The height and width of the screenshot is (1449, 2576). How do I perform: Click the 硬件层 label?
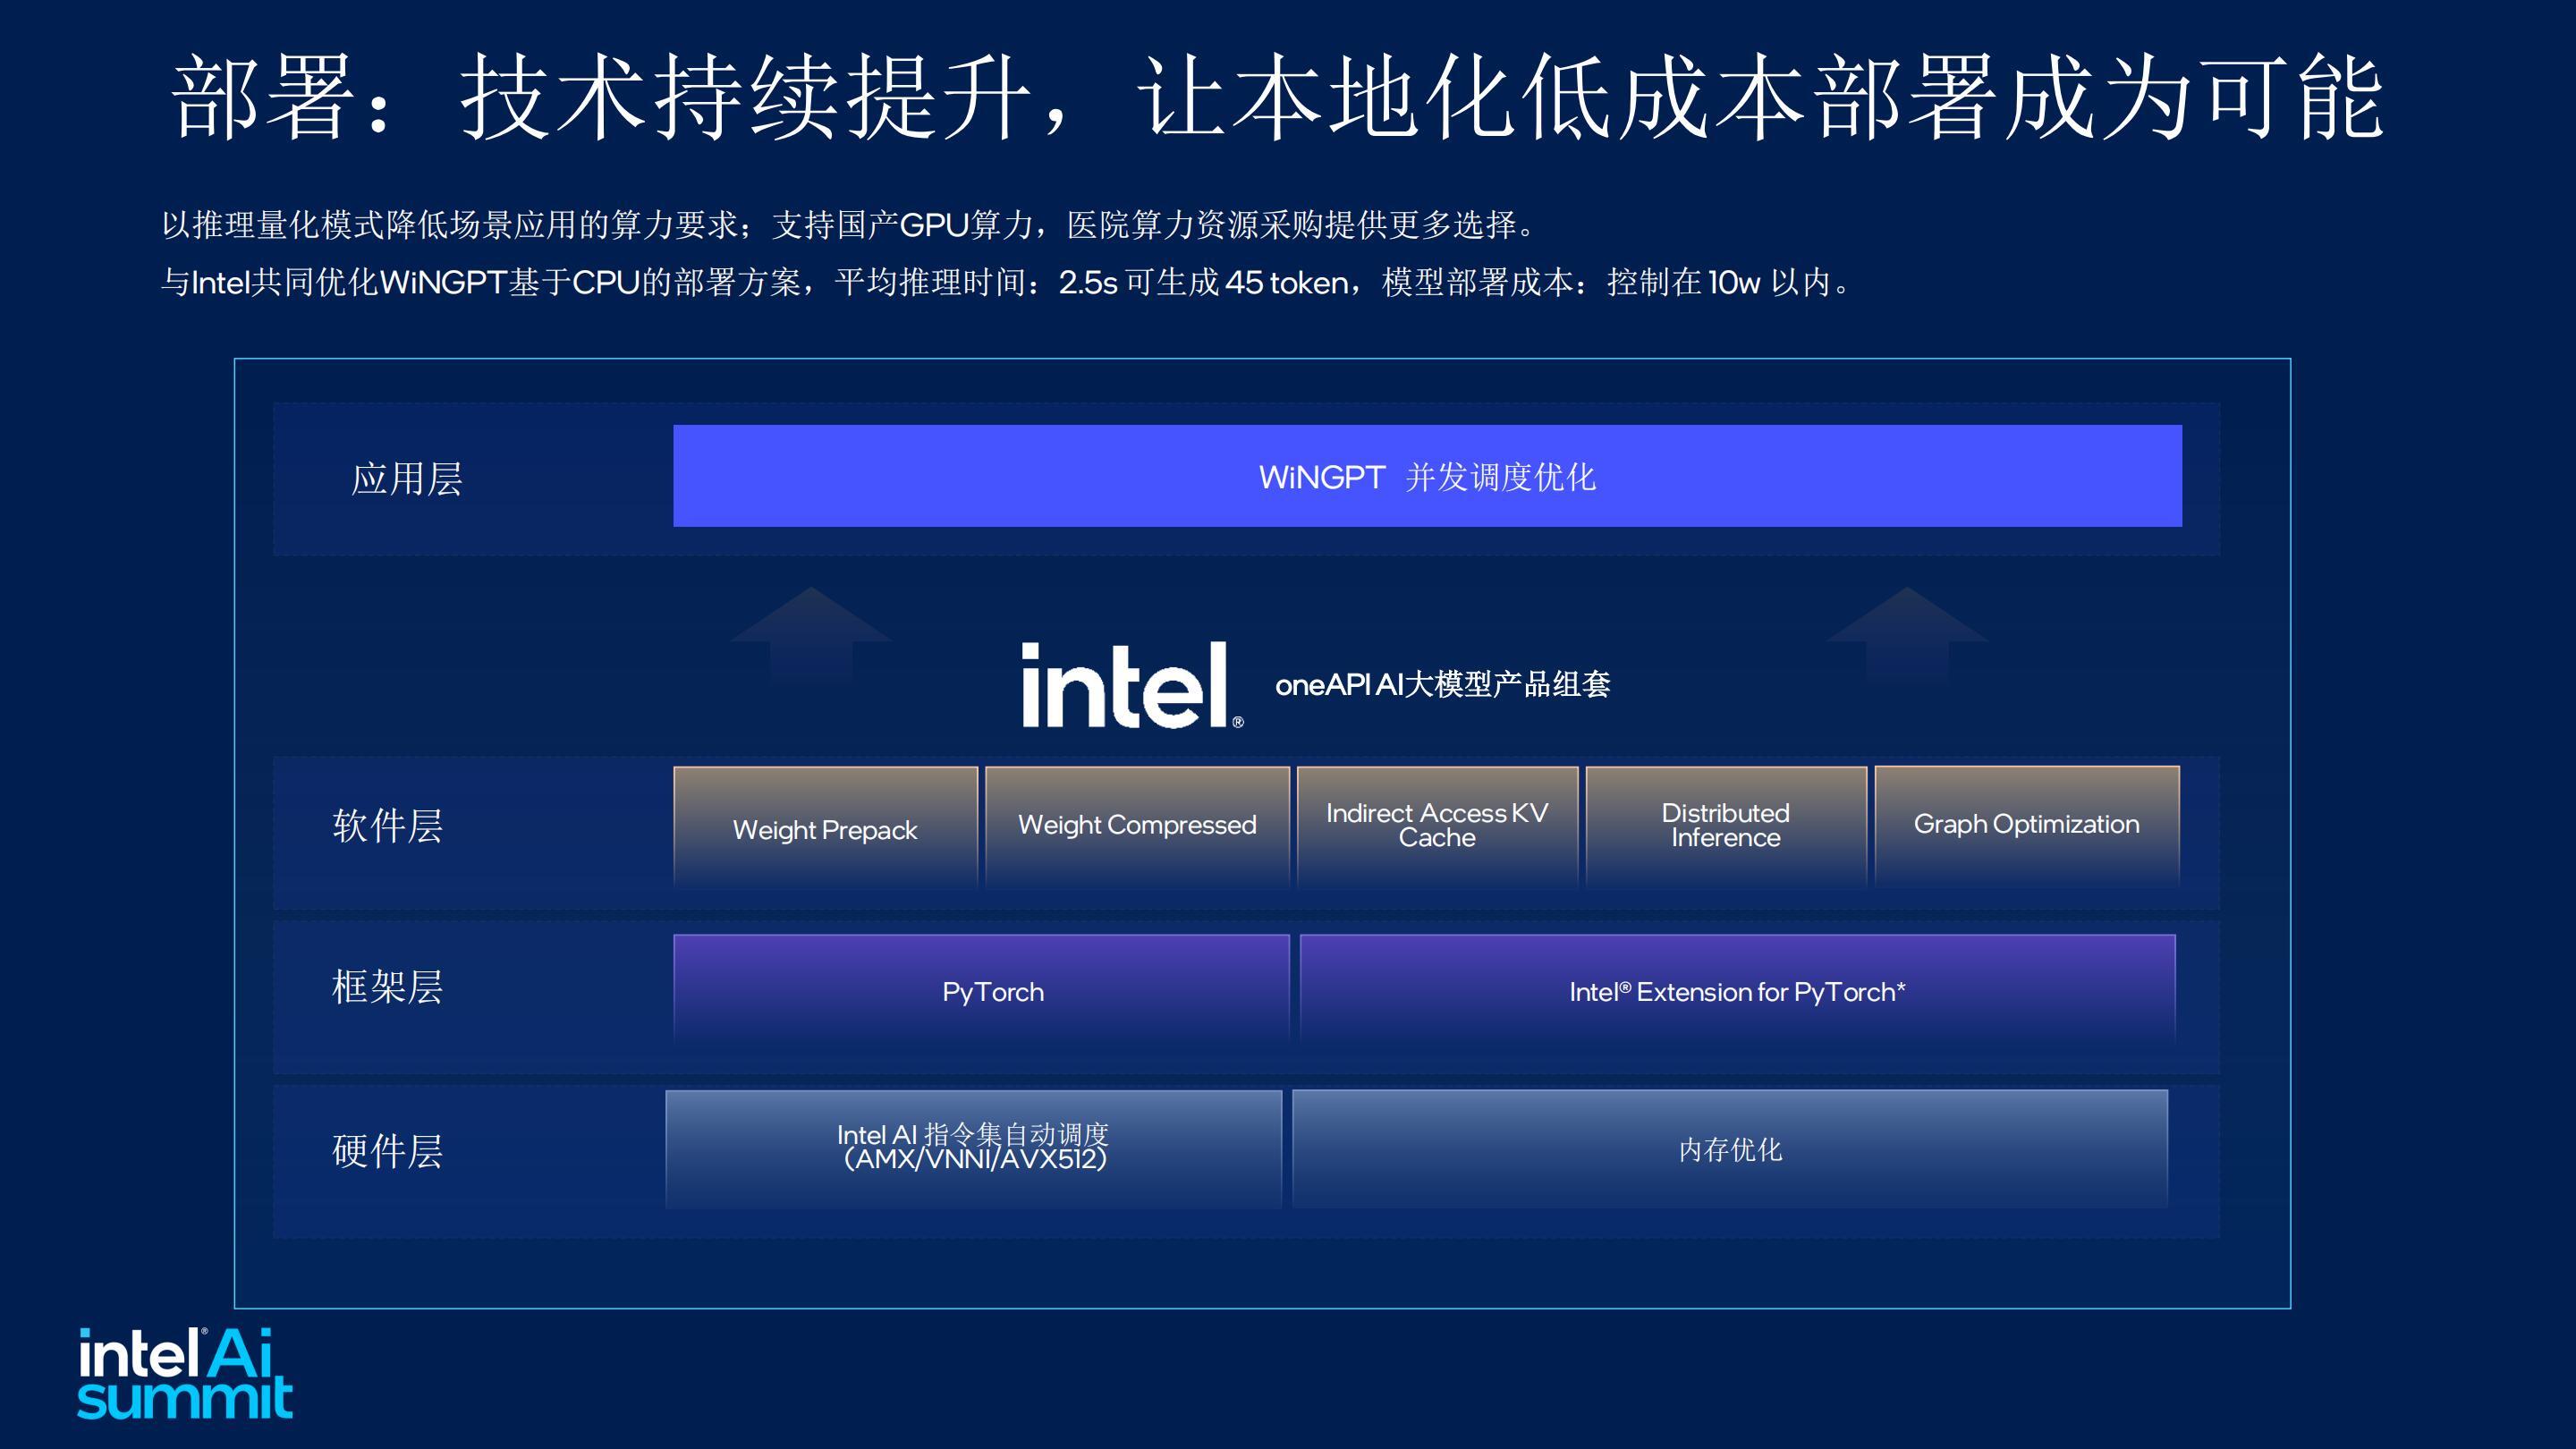[387, 1151]
